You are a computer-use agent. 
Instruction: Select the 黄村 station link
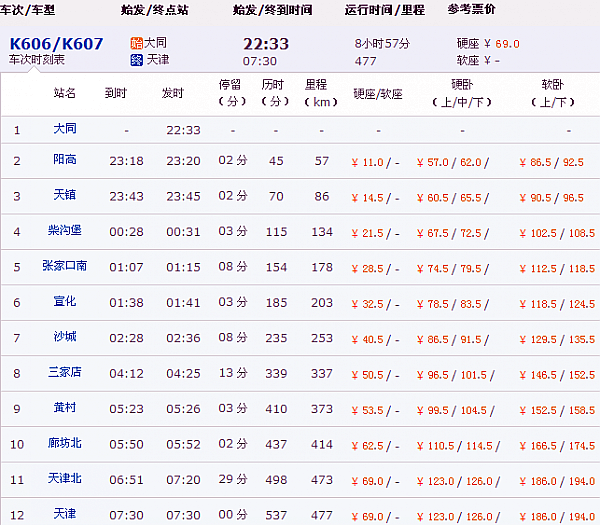point(65,408)
